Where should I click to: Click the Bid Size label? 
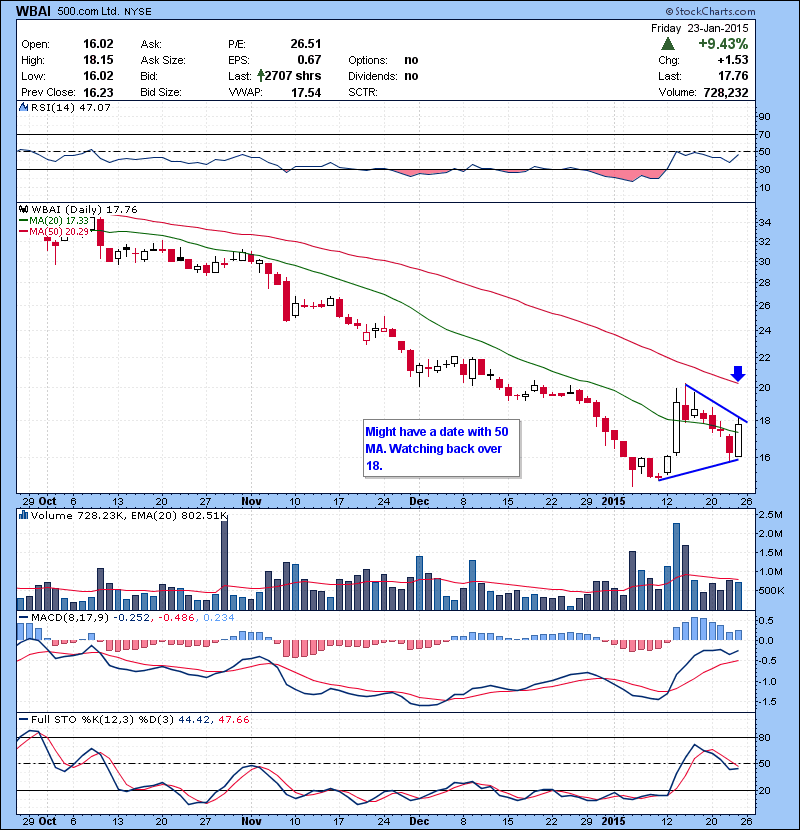[161, 92]
